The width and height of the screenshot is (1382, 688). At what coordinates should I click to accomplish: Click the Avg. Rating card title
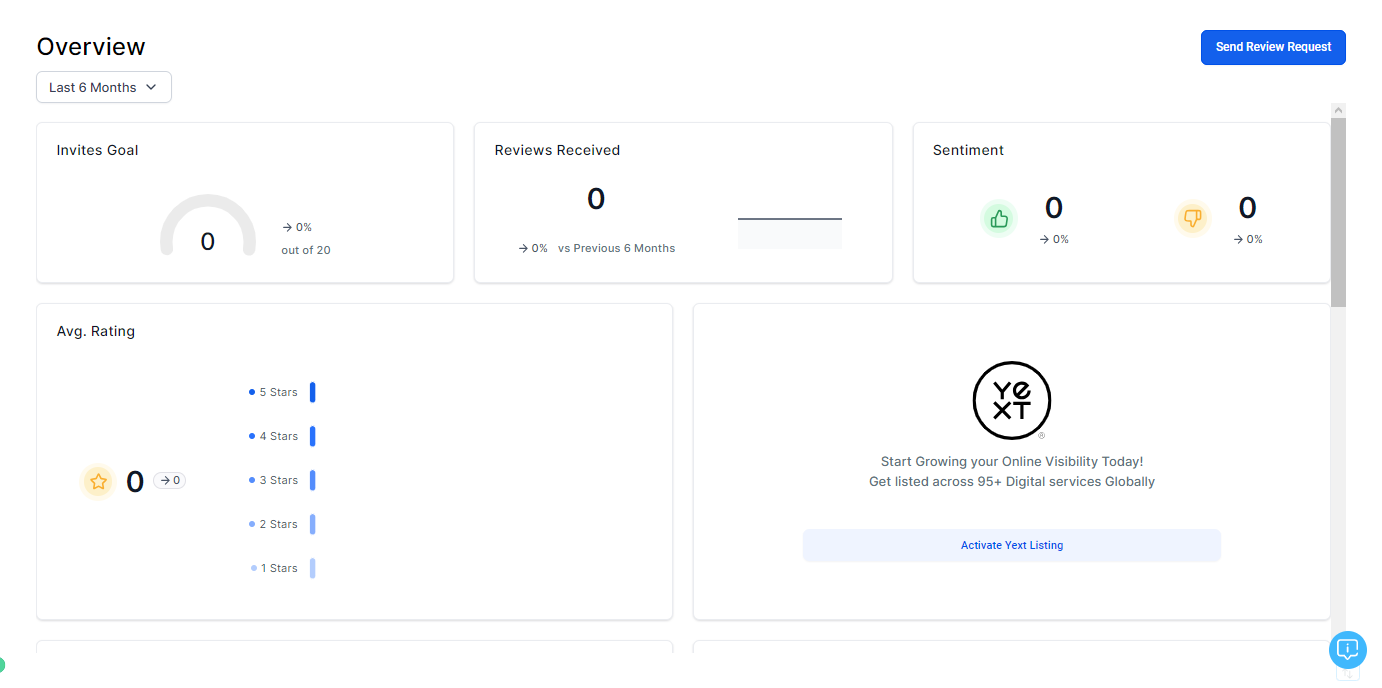tap(96, 331)
